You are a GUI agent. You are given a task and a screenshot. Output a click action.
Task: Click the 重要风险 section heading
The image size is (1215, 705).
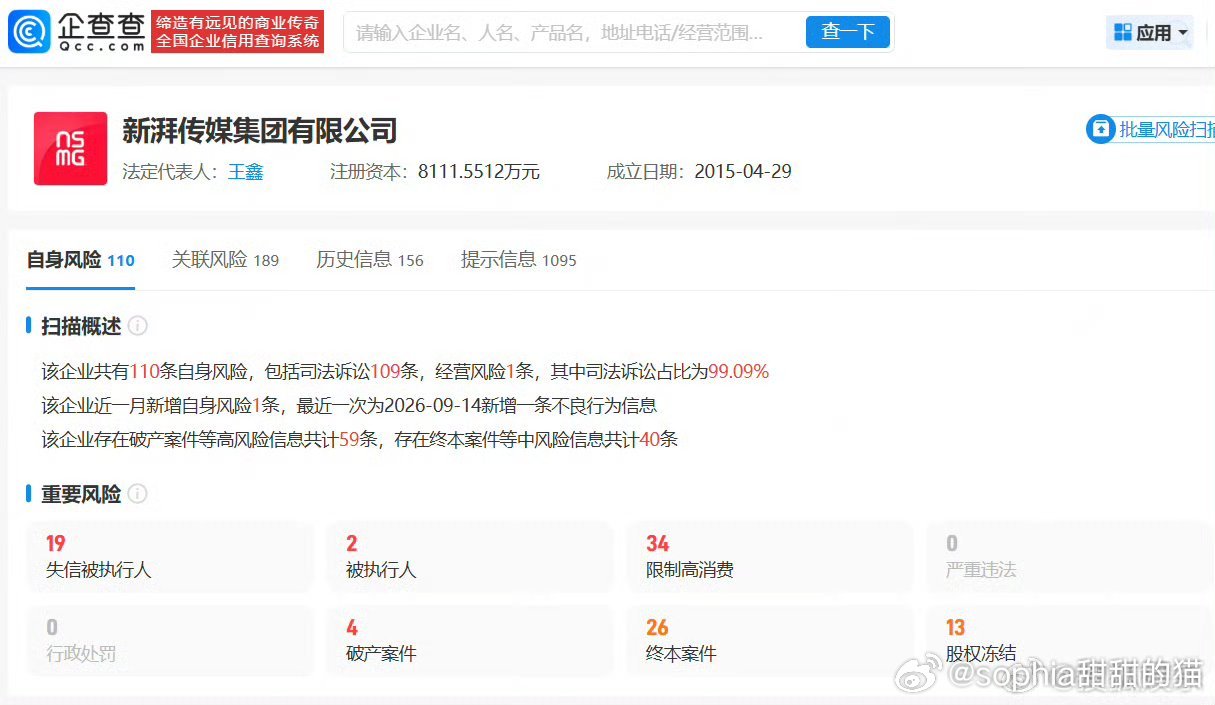(x=81, y=494)
